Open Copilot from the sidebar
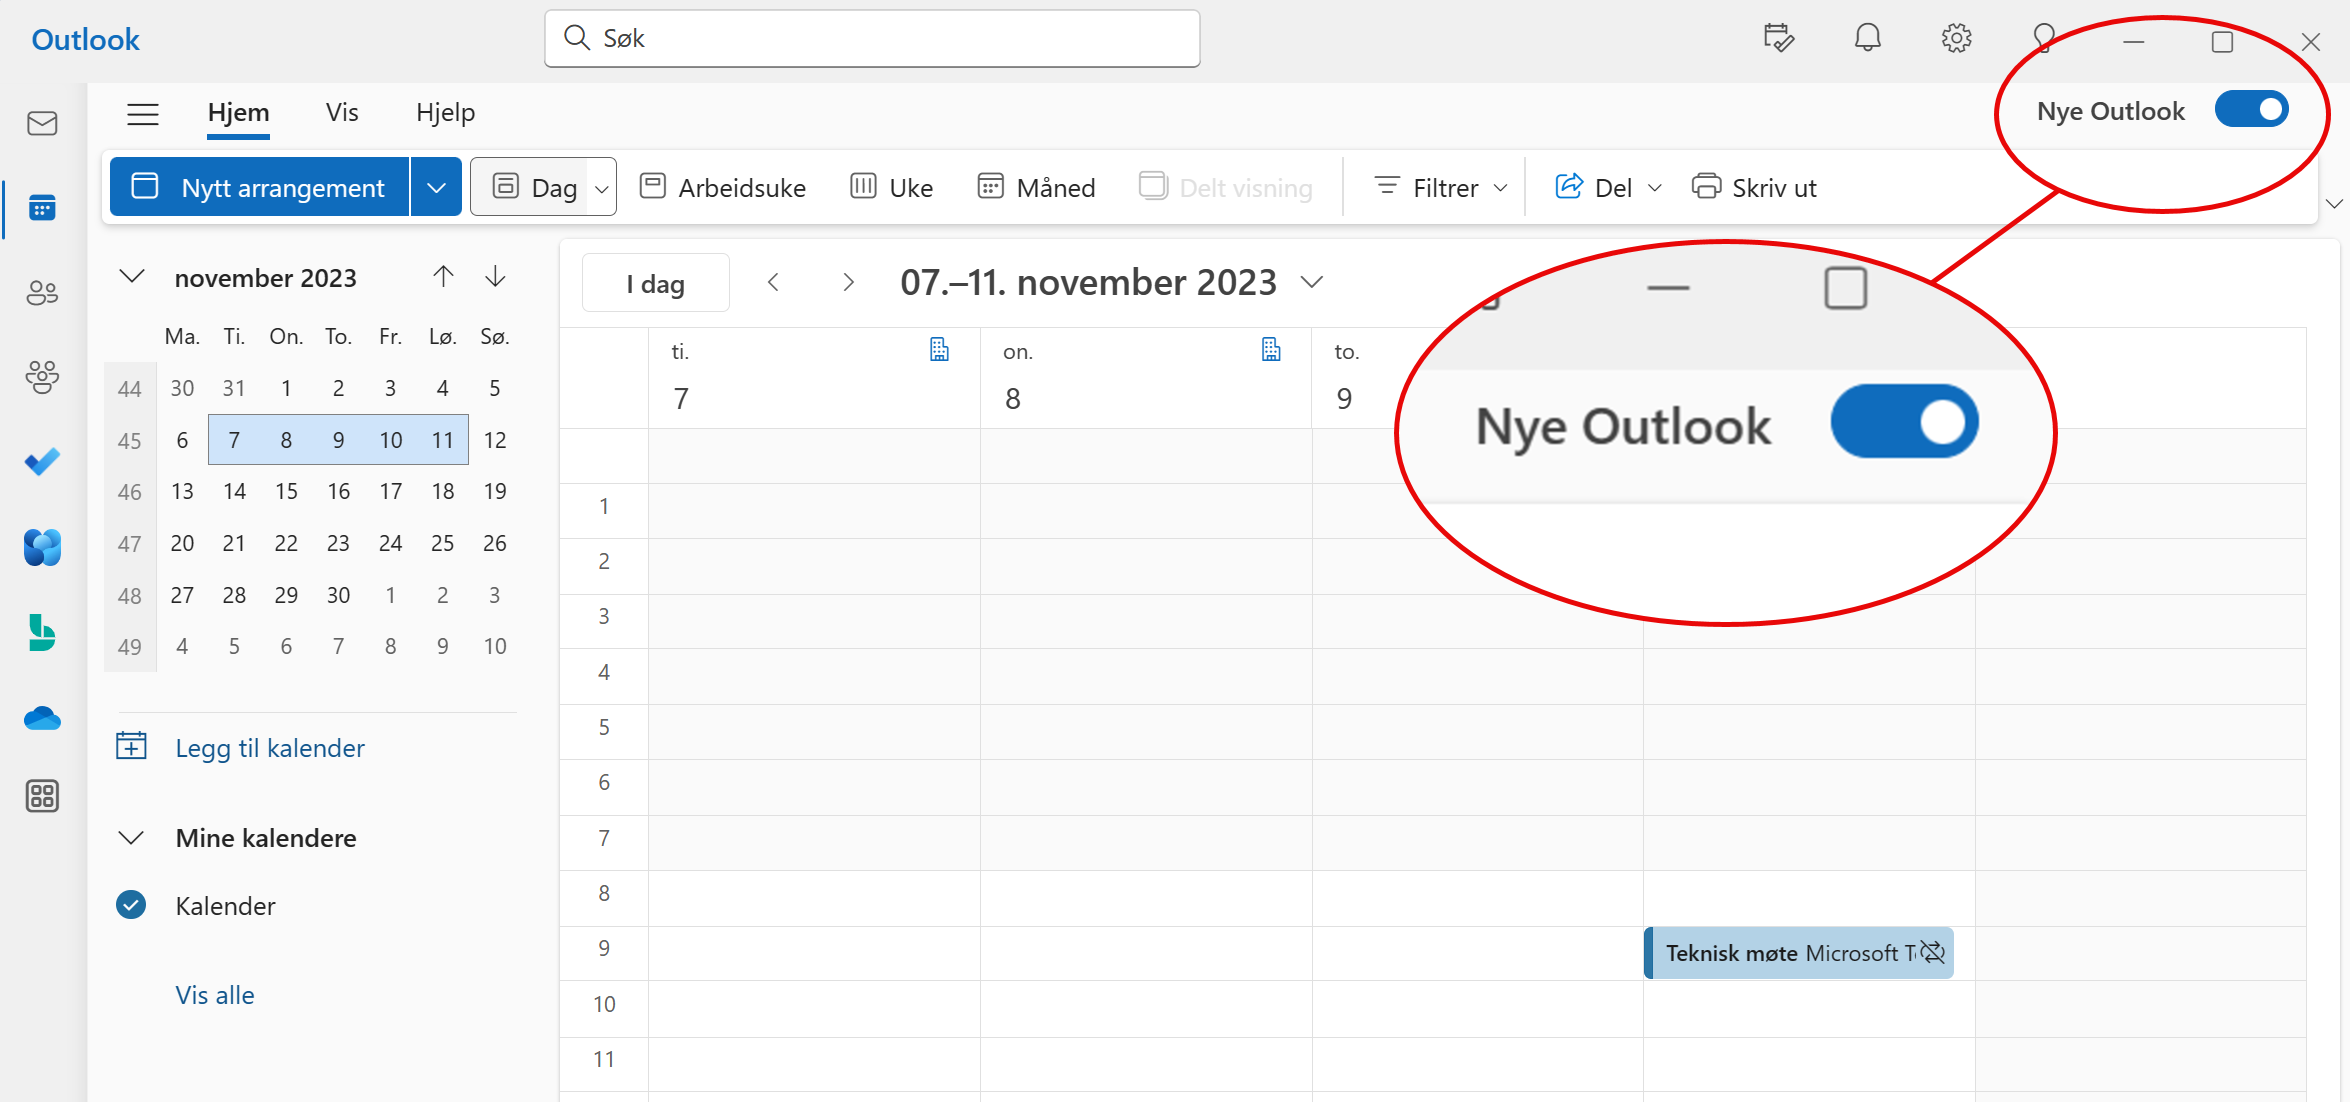The width and height of the screenshot is (2350, 1102). pyautogui.click(x=42, y=547)
